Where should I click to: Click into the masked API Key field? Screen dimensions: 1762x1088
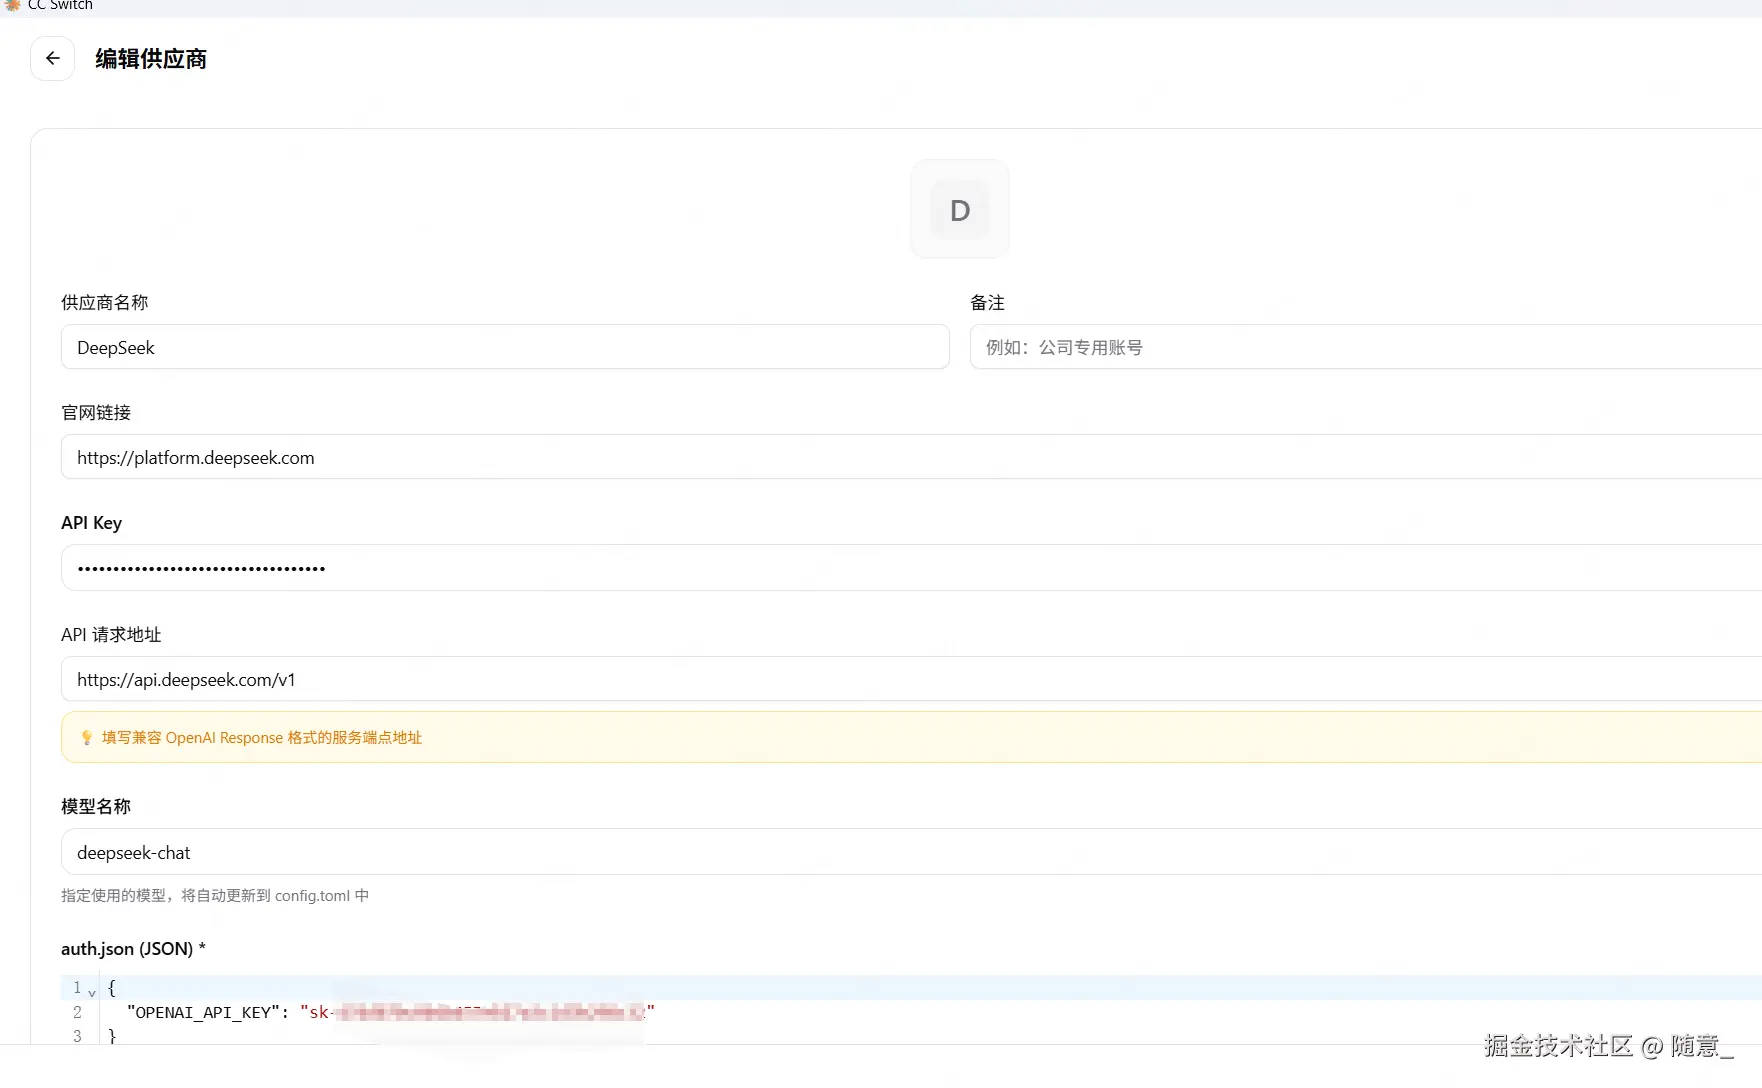coord(911,568)
